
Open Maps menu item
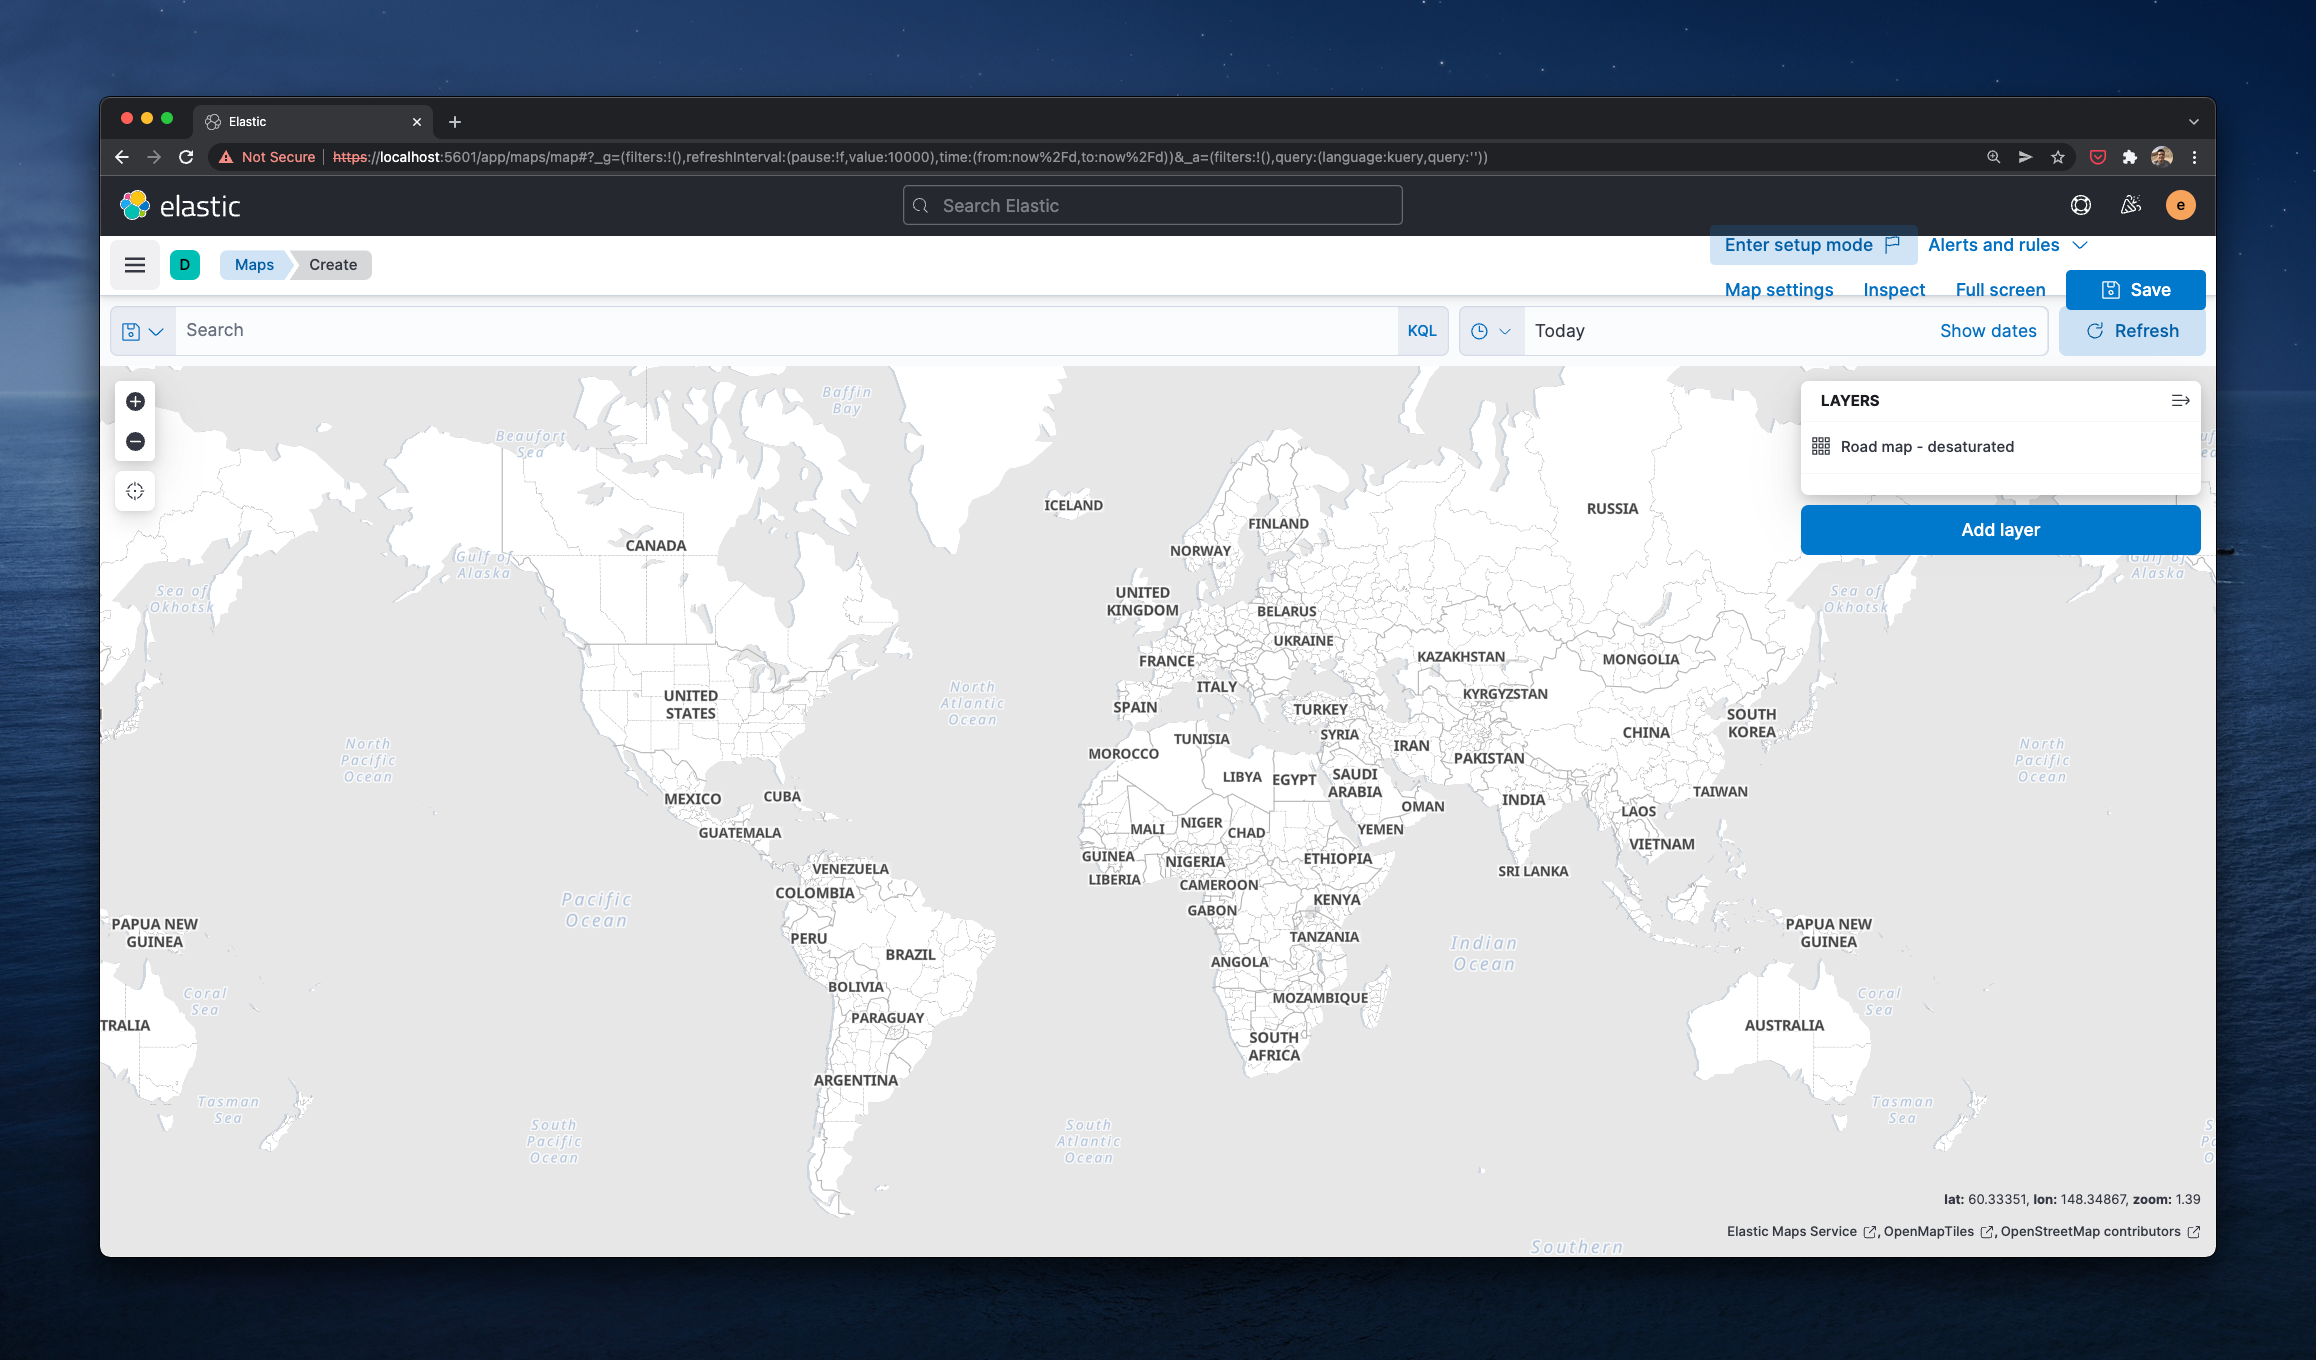[252, 264]
